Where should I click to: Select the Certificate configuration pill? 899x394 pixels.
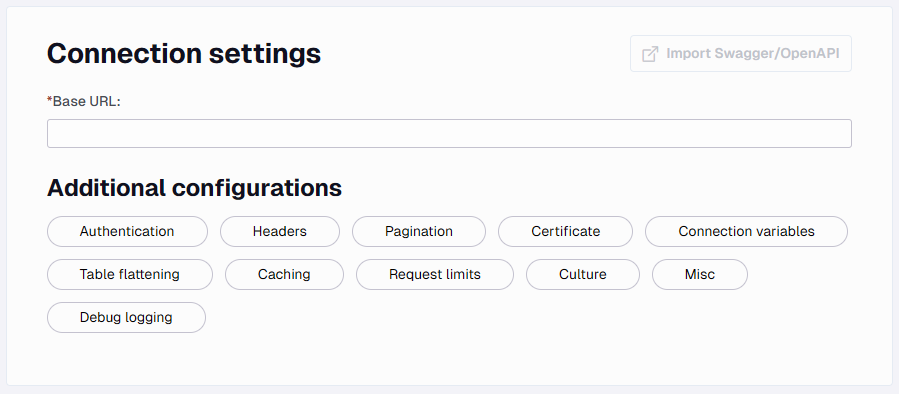(565, 232)
